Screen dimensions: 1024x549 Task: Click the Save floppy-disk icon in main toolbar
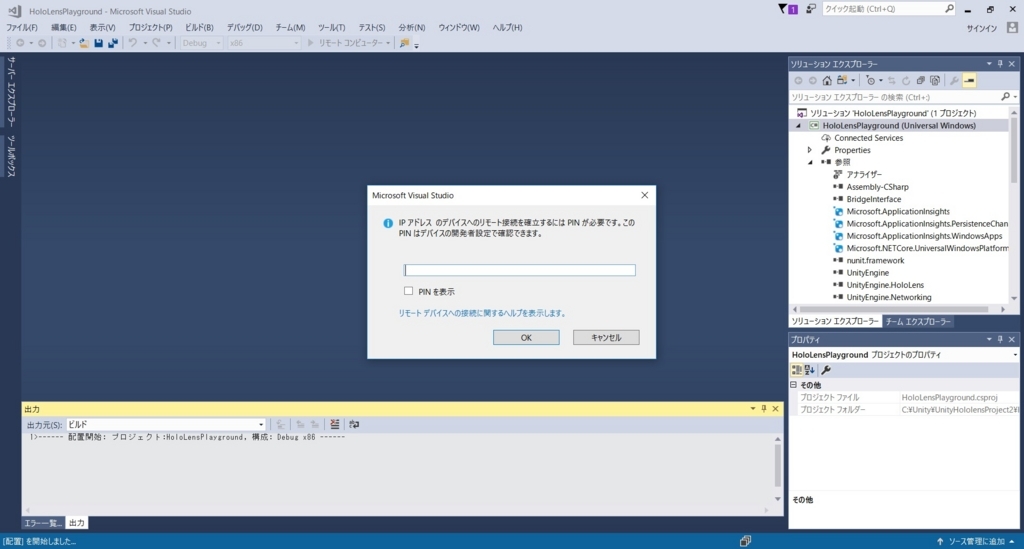tap(98, 43)
